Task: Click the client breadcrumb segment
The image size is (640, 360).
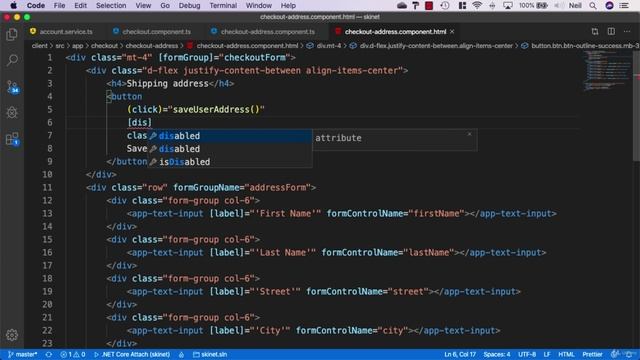Action: (x=40, y=46)
